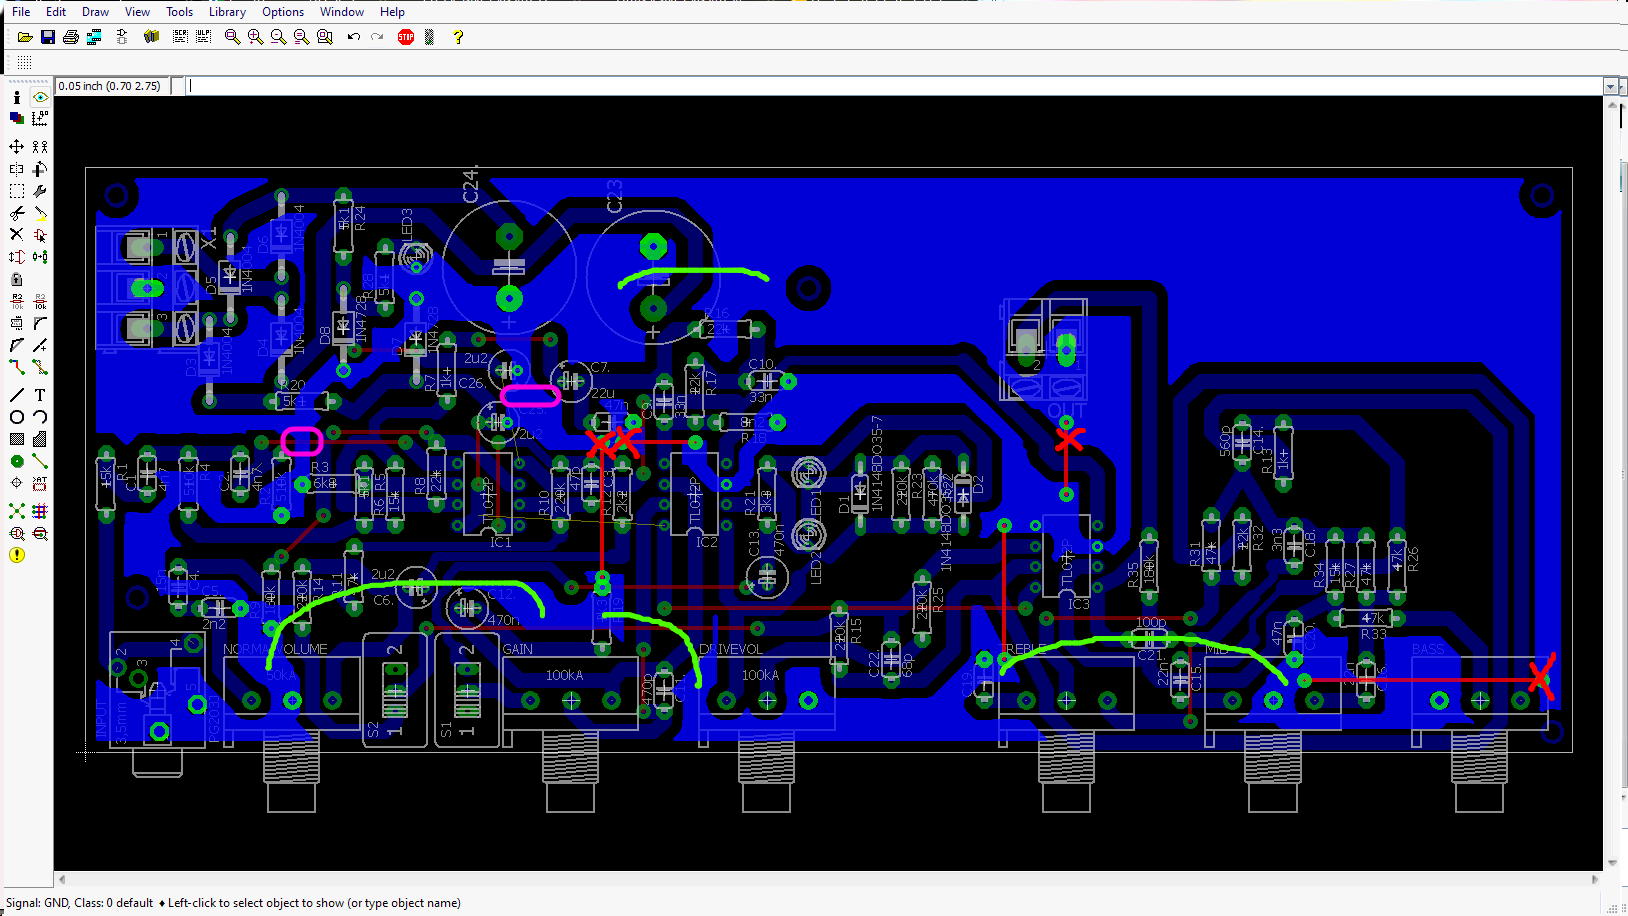Open the CAM processor
Viewport: 1628px width, 916px height.
coord(94,37)
